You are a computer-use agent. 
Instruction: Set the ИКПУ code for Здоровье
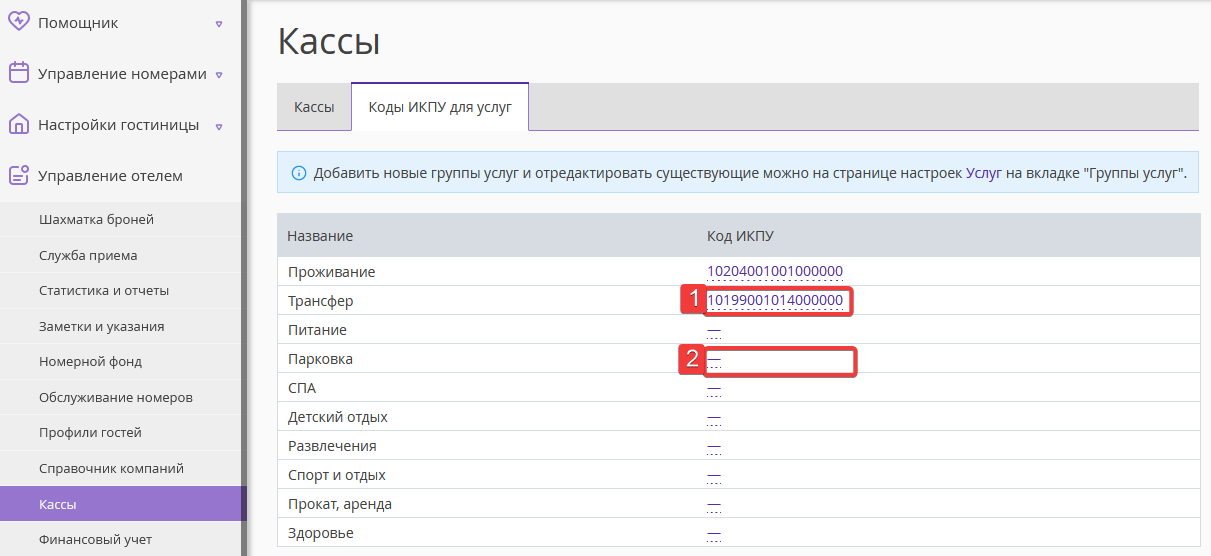(714, 533)
